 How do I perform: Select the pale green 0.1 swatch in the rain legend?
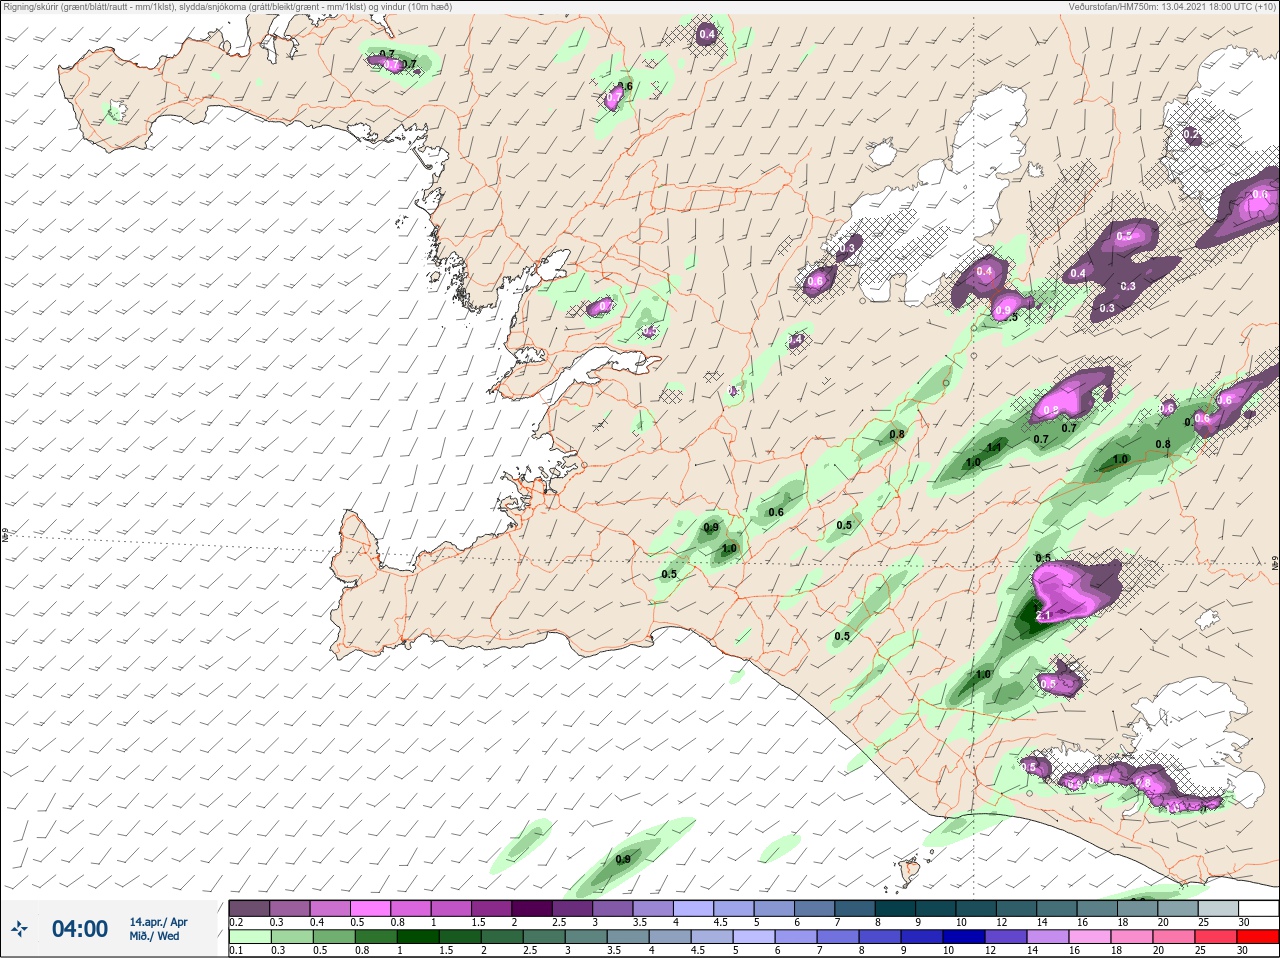249,936
